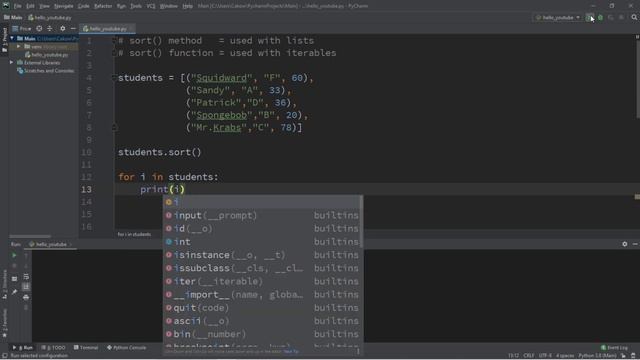
Task: Select Scratches and Consoles in the tree
Action: point(46,71)
